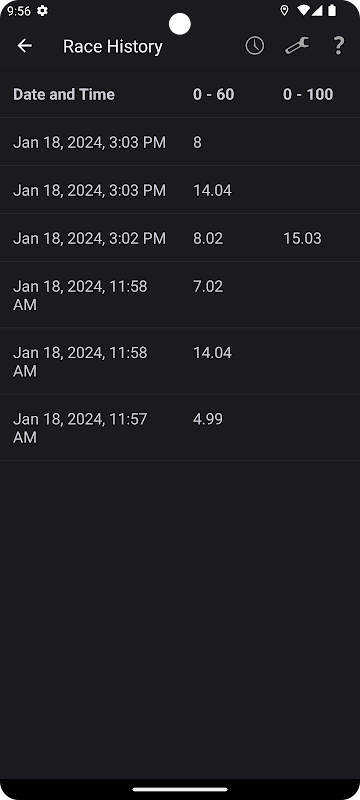Tap the Race History title
360x800 pixels.
coord(113,46)
